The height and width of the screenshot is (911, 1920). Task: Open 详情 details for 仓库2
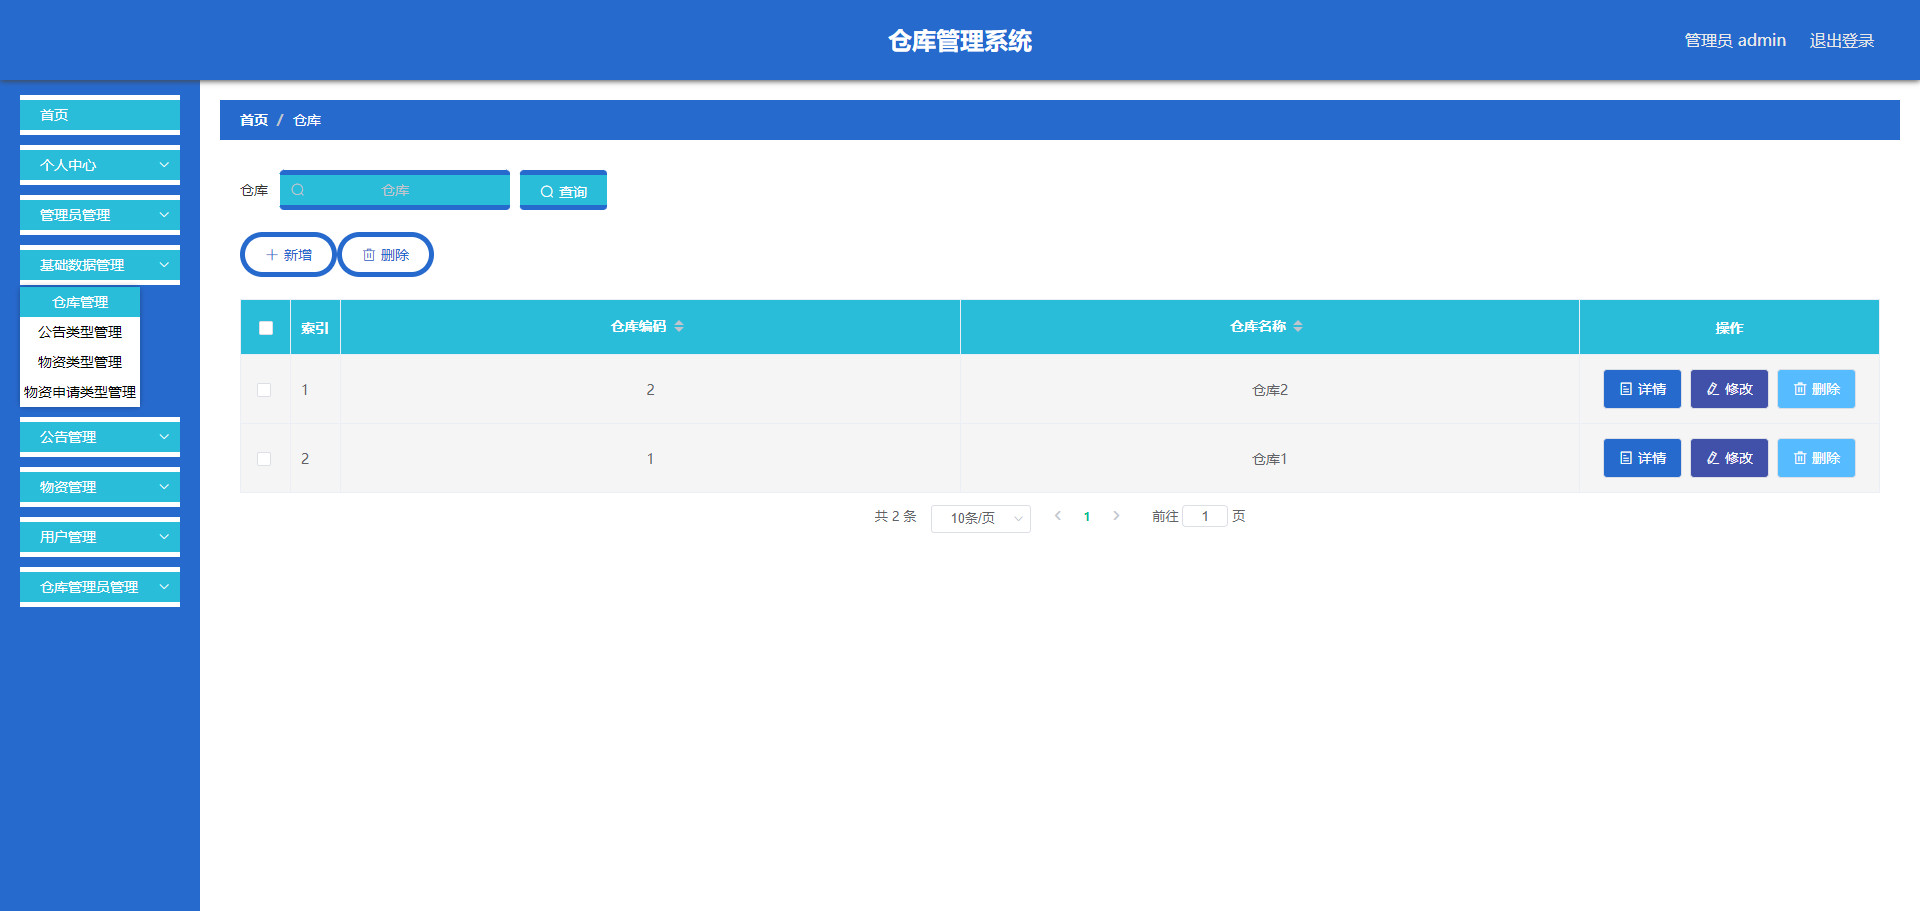click(1642, 389)
